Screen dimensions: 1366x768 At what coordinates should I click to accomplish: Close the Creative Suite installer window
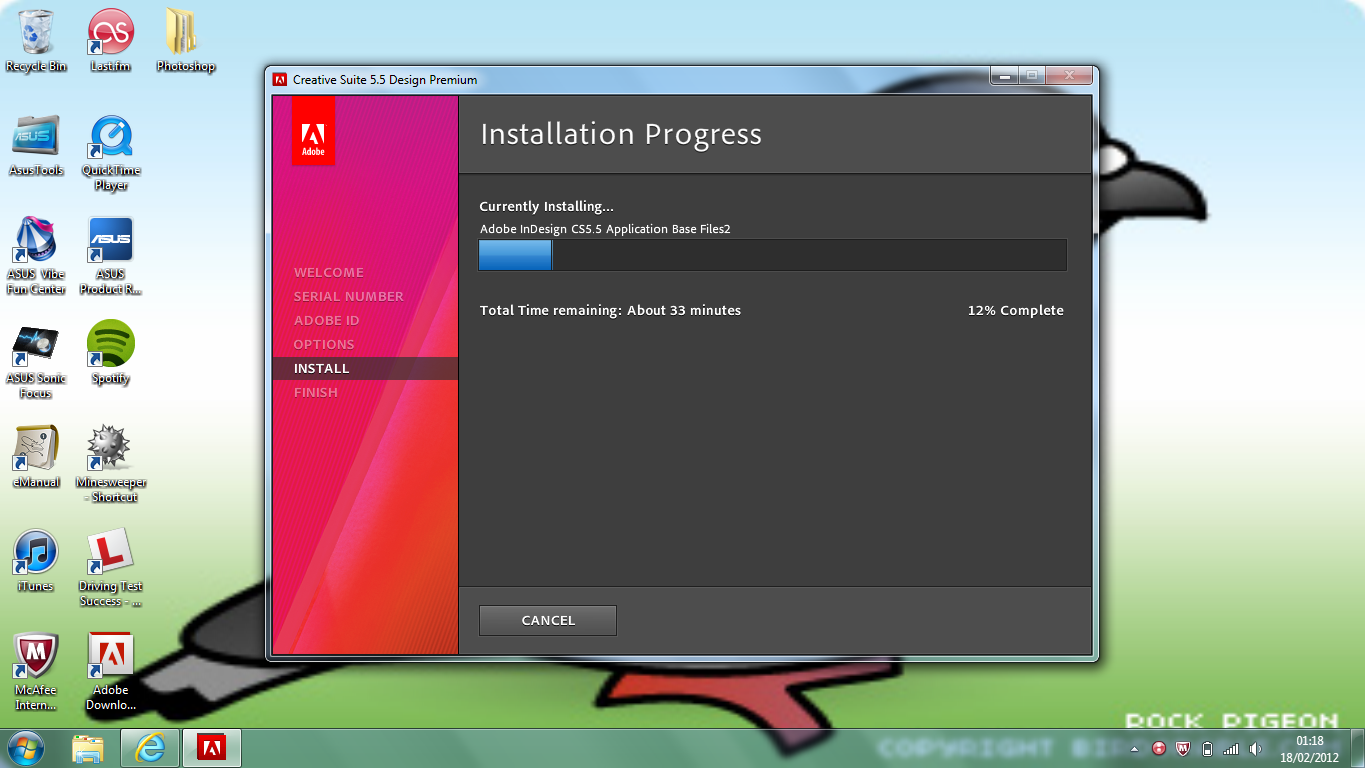[x=1069, y=75]
